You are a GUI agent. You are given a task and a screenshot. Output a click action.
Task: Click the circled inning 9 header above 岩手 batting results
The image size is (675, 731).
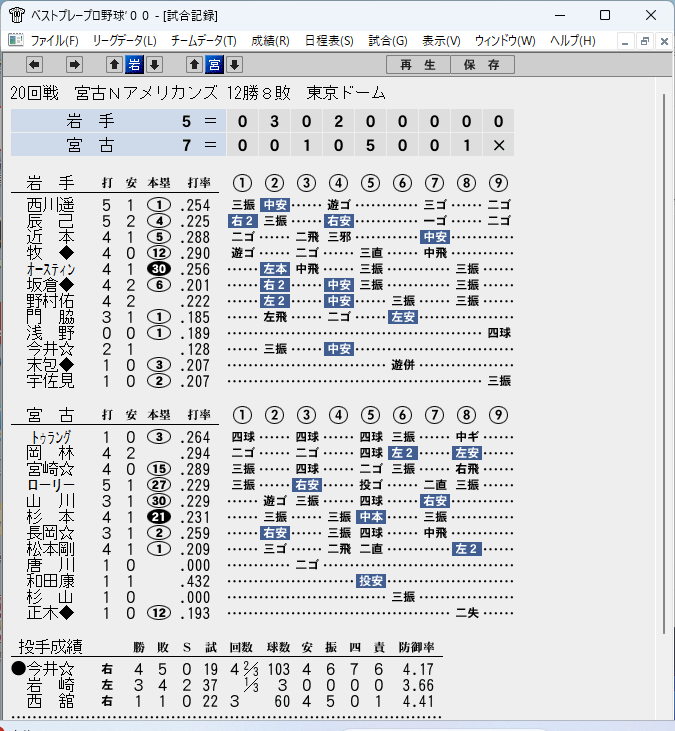point(498,183)
